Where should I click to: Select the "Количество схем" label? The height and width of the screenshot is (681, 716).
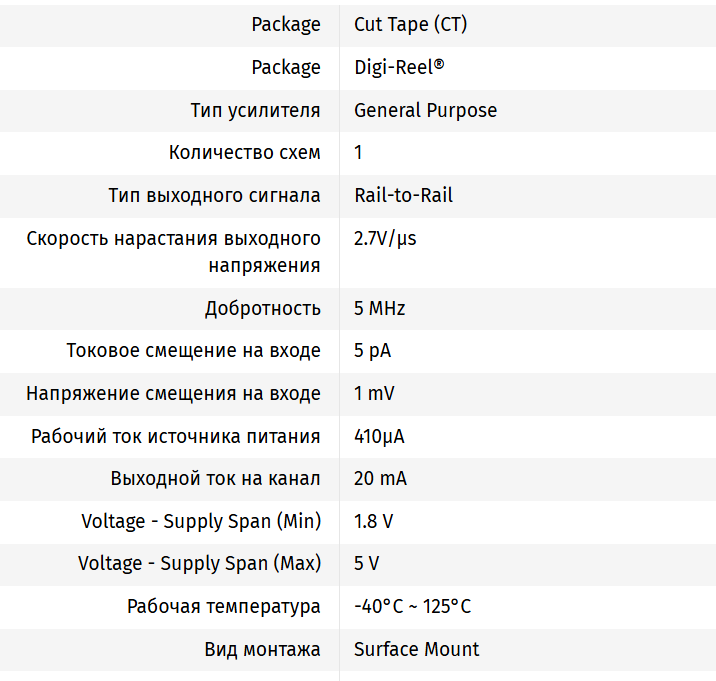pos(245,153)
